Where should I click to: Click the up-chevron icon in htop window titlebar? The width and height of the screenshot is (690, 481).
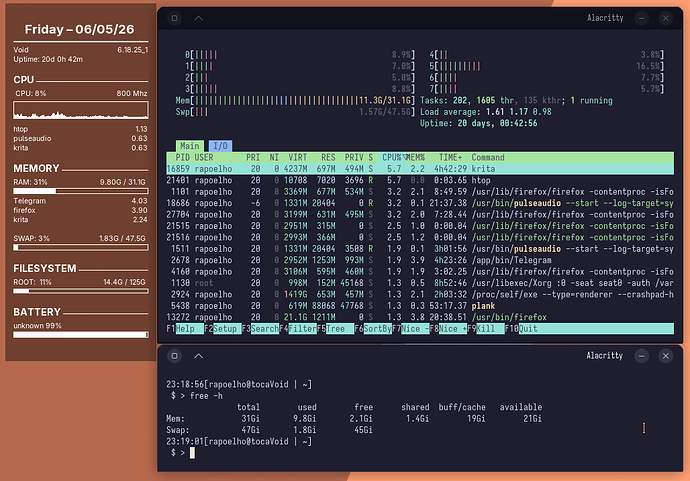pos(198,18)
